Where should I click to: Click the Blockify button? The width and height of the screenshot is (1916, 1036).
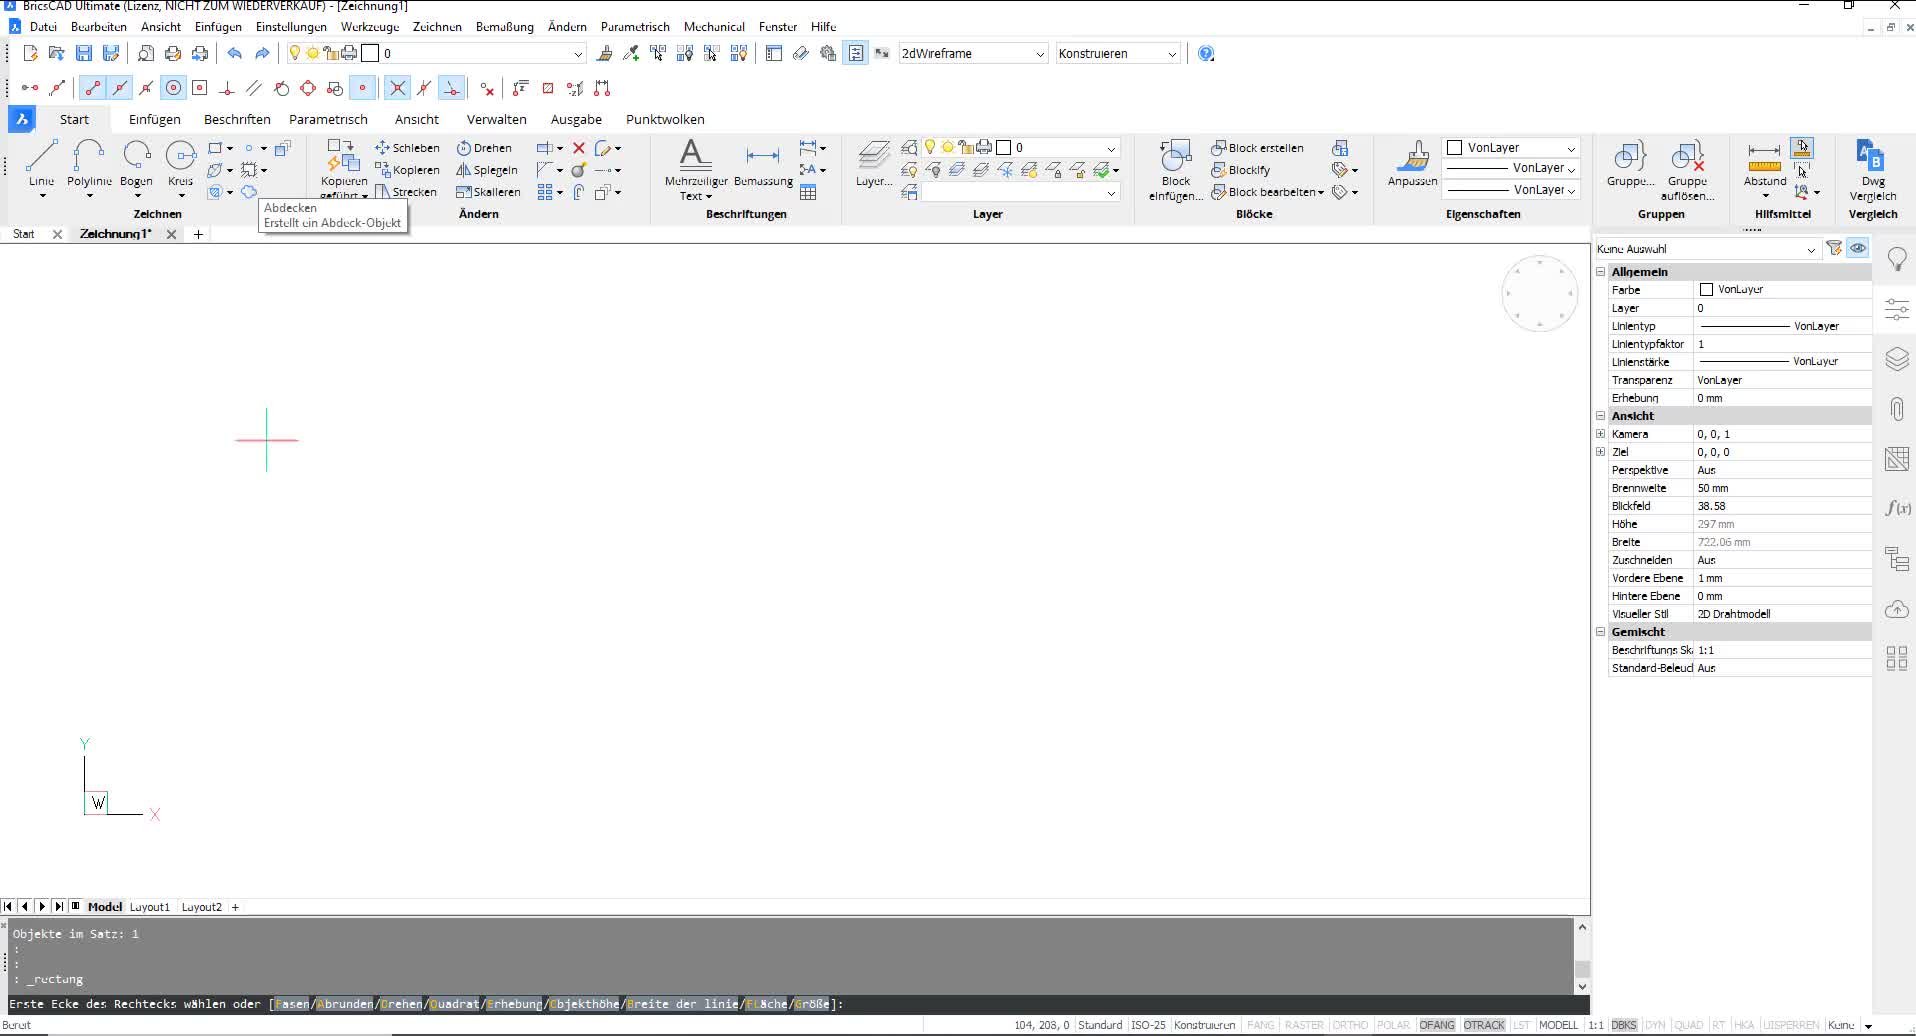tap(1241, 170)
